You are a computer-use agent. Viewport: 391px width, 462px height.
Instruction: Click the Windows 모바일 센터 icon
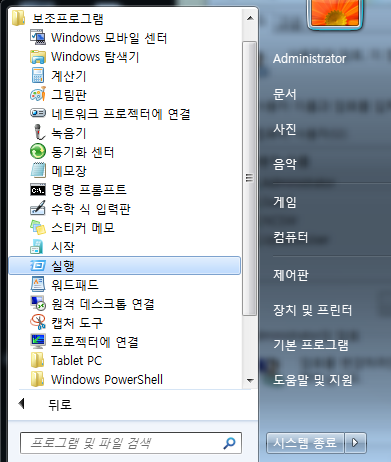38,37
